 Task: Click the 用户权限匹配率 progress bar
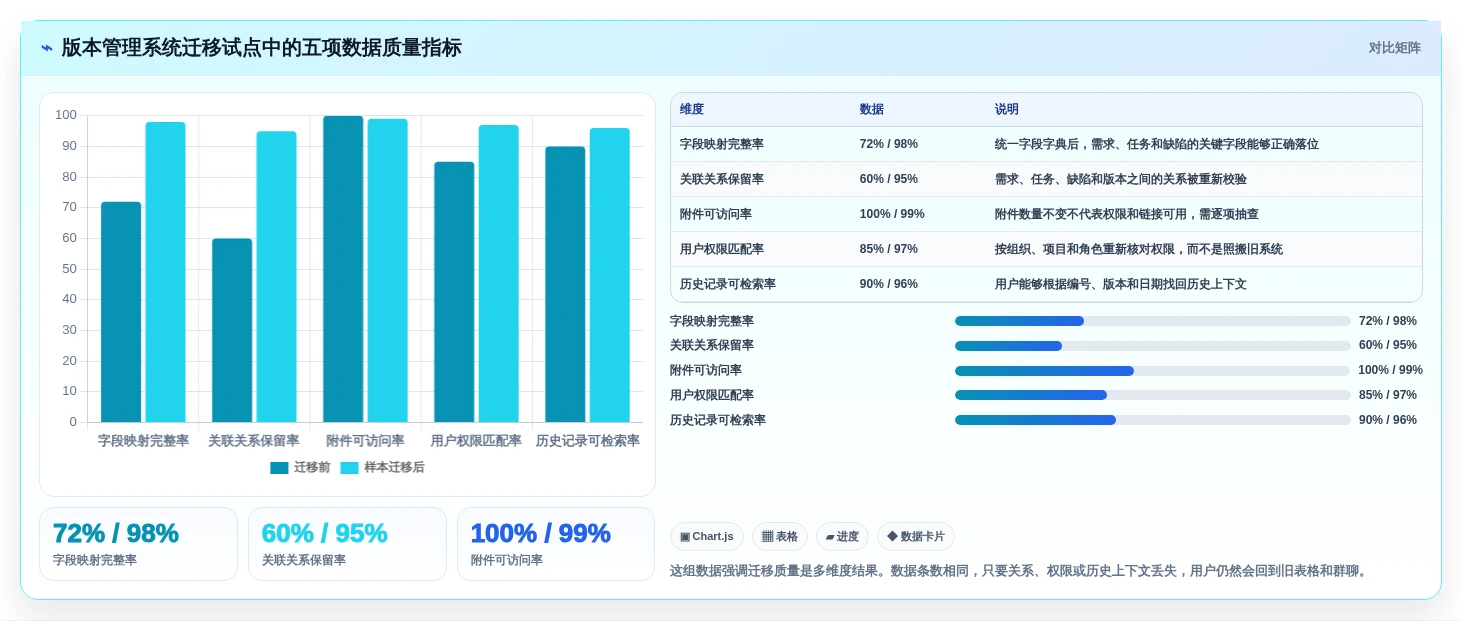(x=1152, y=395)
